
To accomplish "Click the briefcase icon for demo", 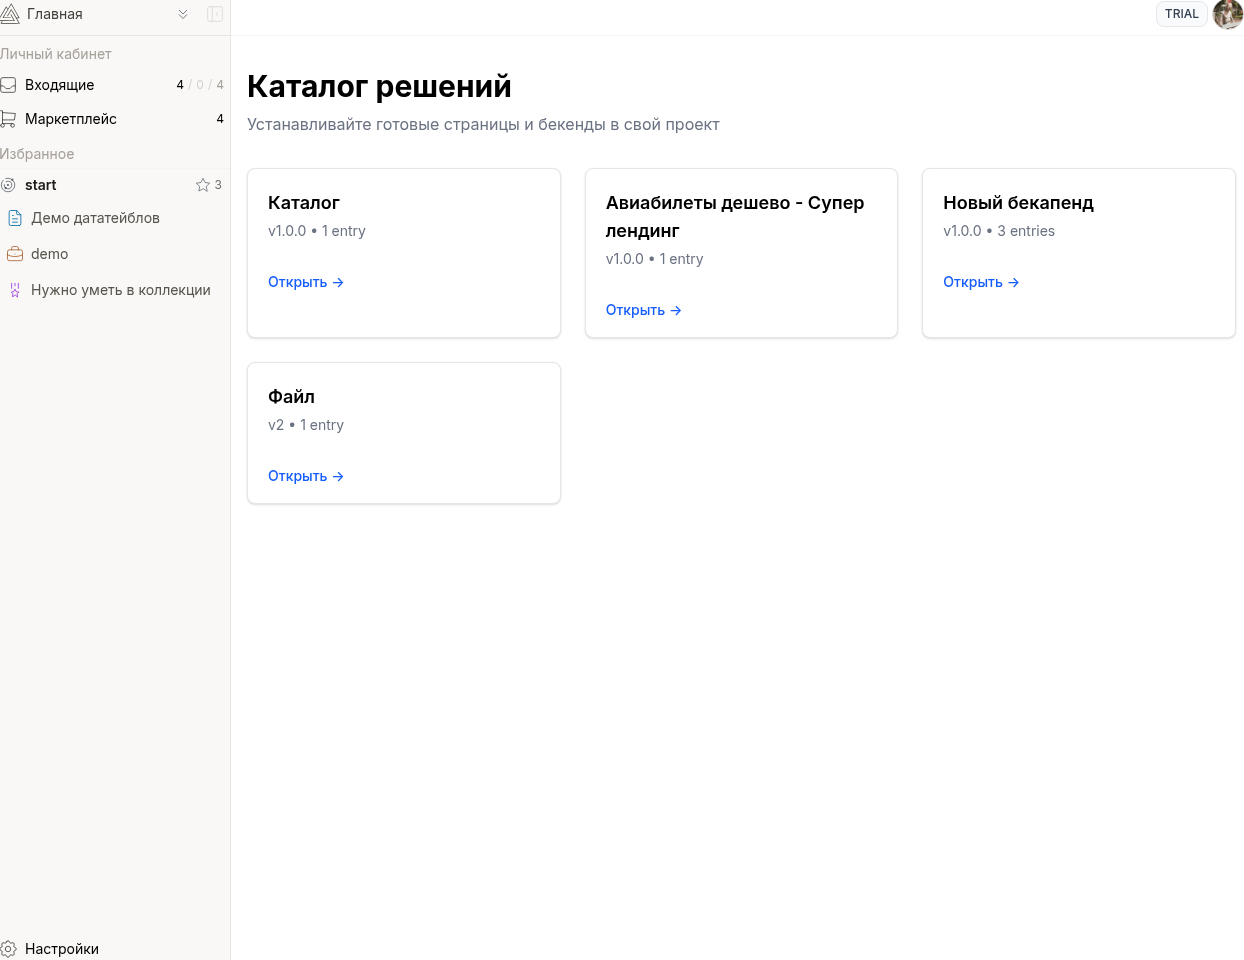I will click(x=15, y=254).
